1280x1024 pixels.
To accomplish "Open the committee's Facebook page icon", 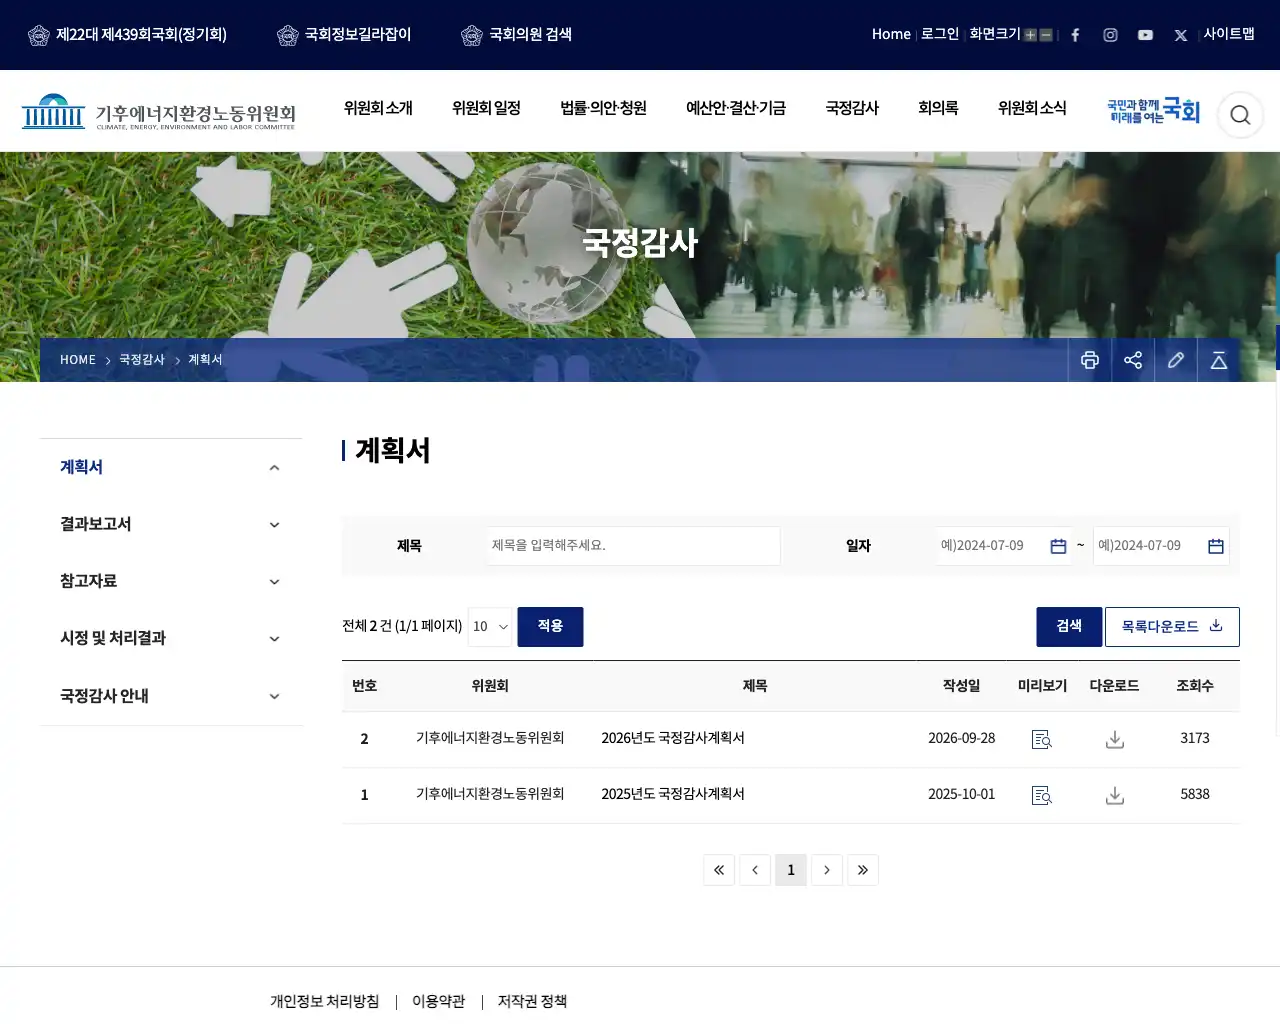I will (1075, 35).
